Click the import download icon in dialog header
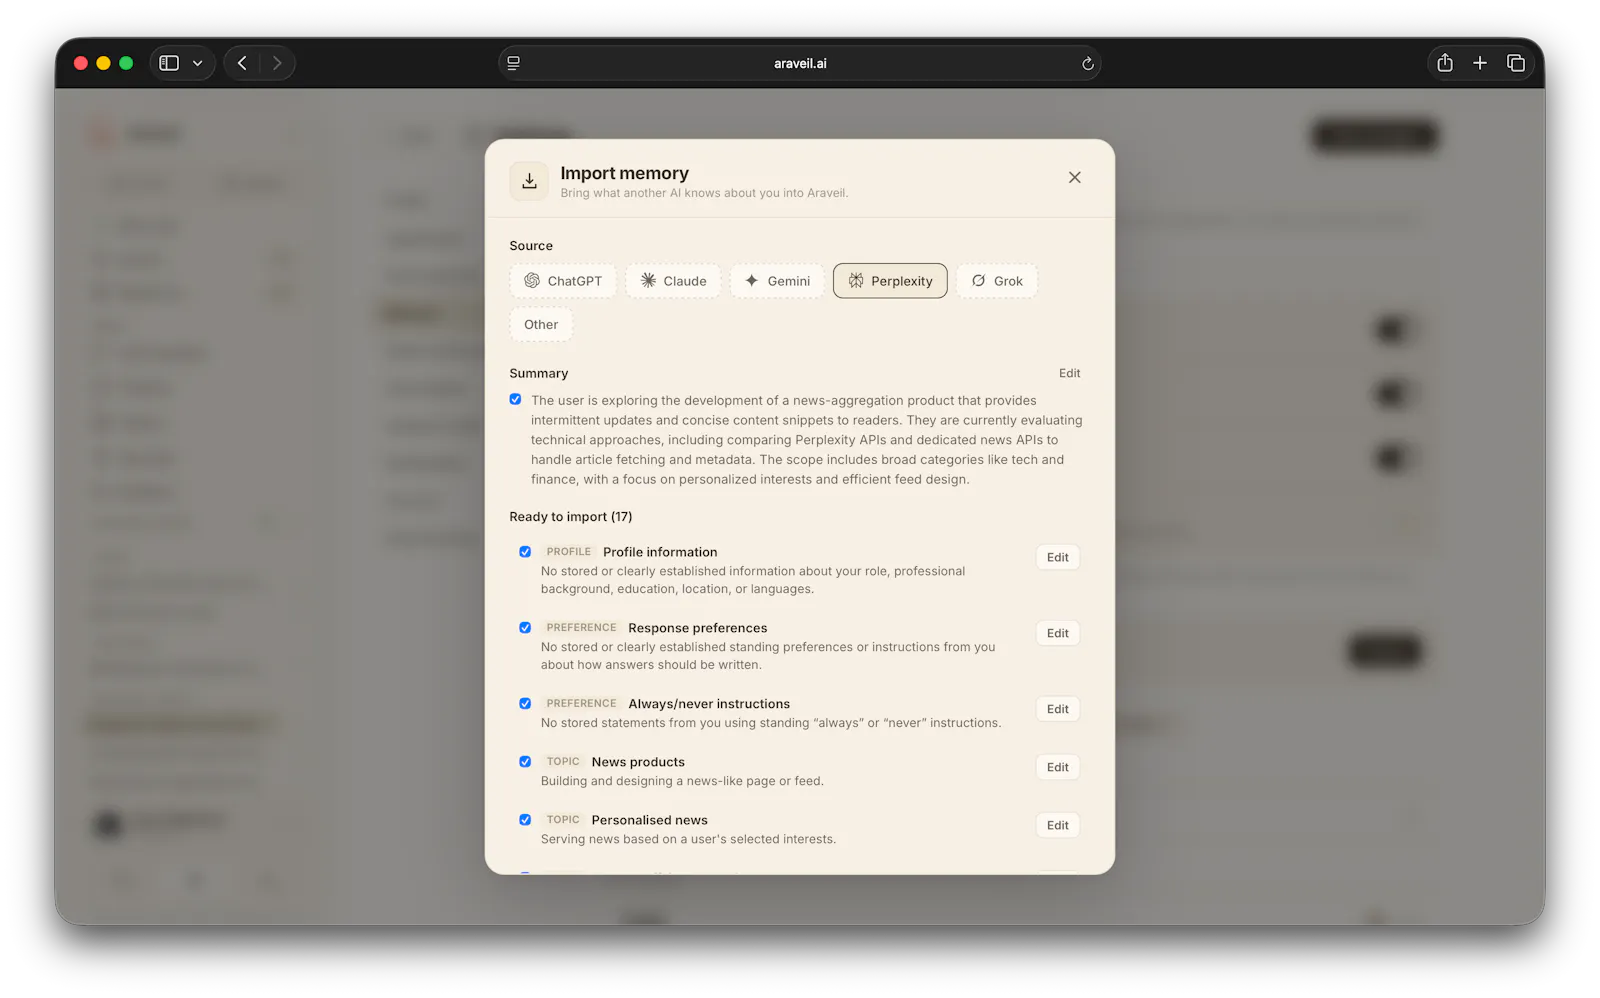Viewport: 1600px width, 998px height. click(x=529, y=181)
